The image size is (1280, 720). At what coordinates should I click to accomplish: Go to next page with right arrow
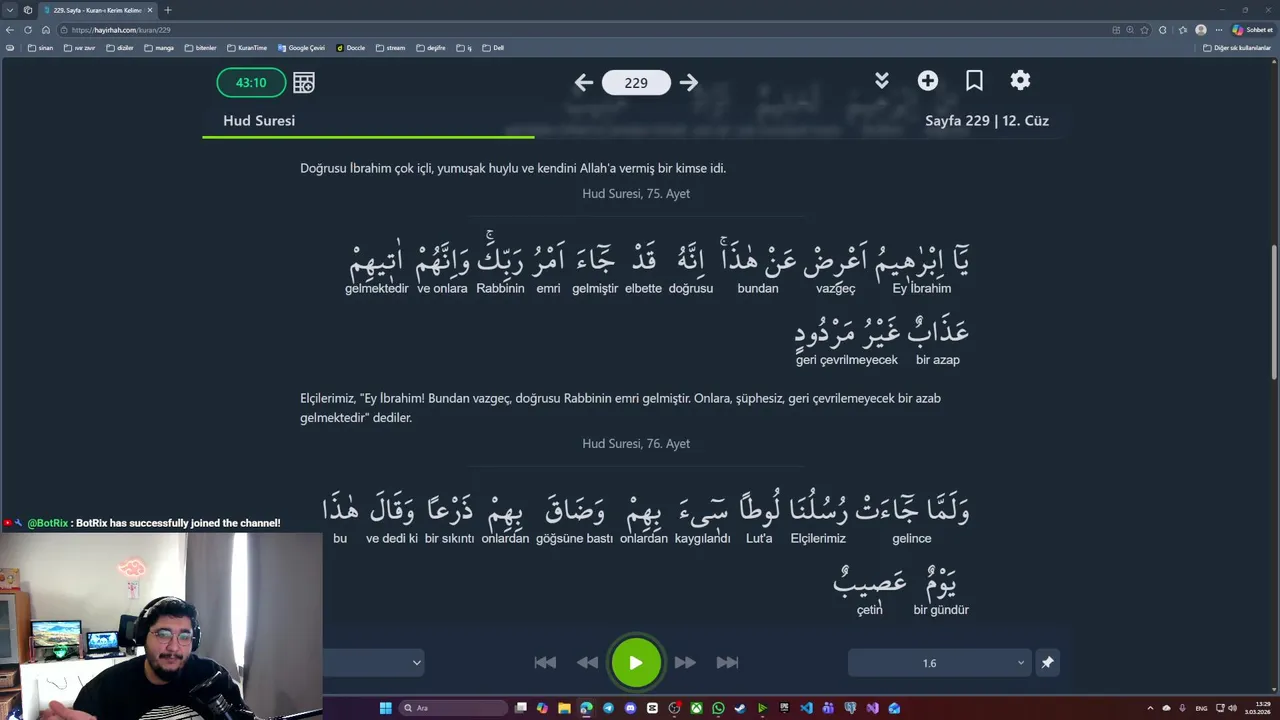[x=688, y=83]
